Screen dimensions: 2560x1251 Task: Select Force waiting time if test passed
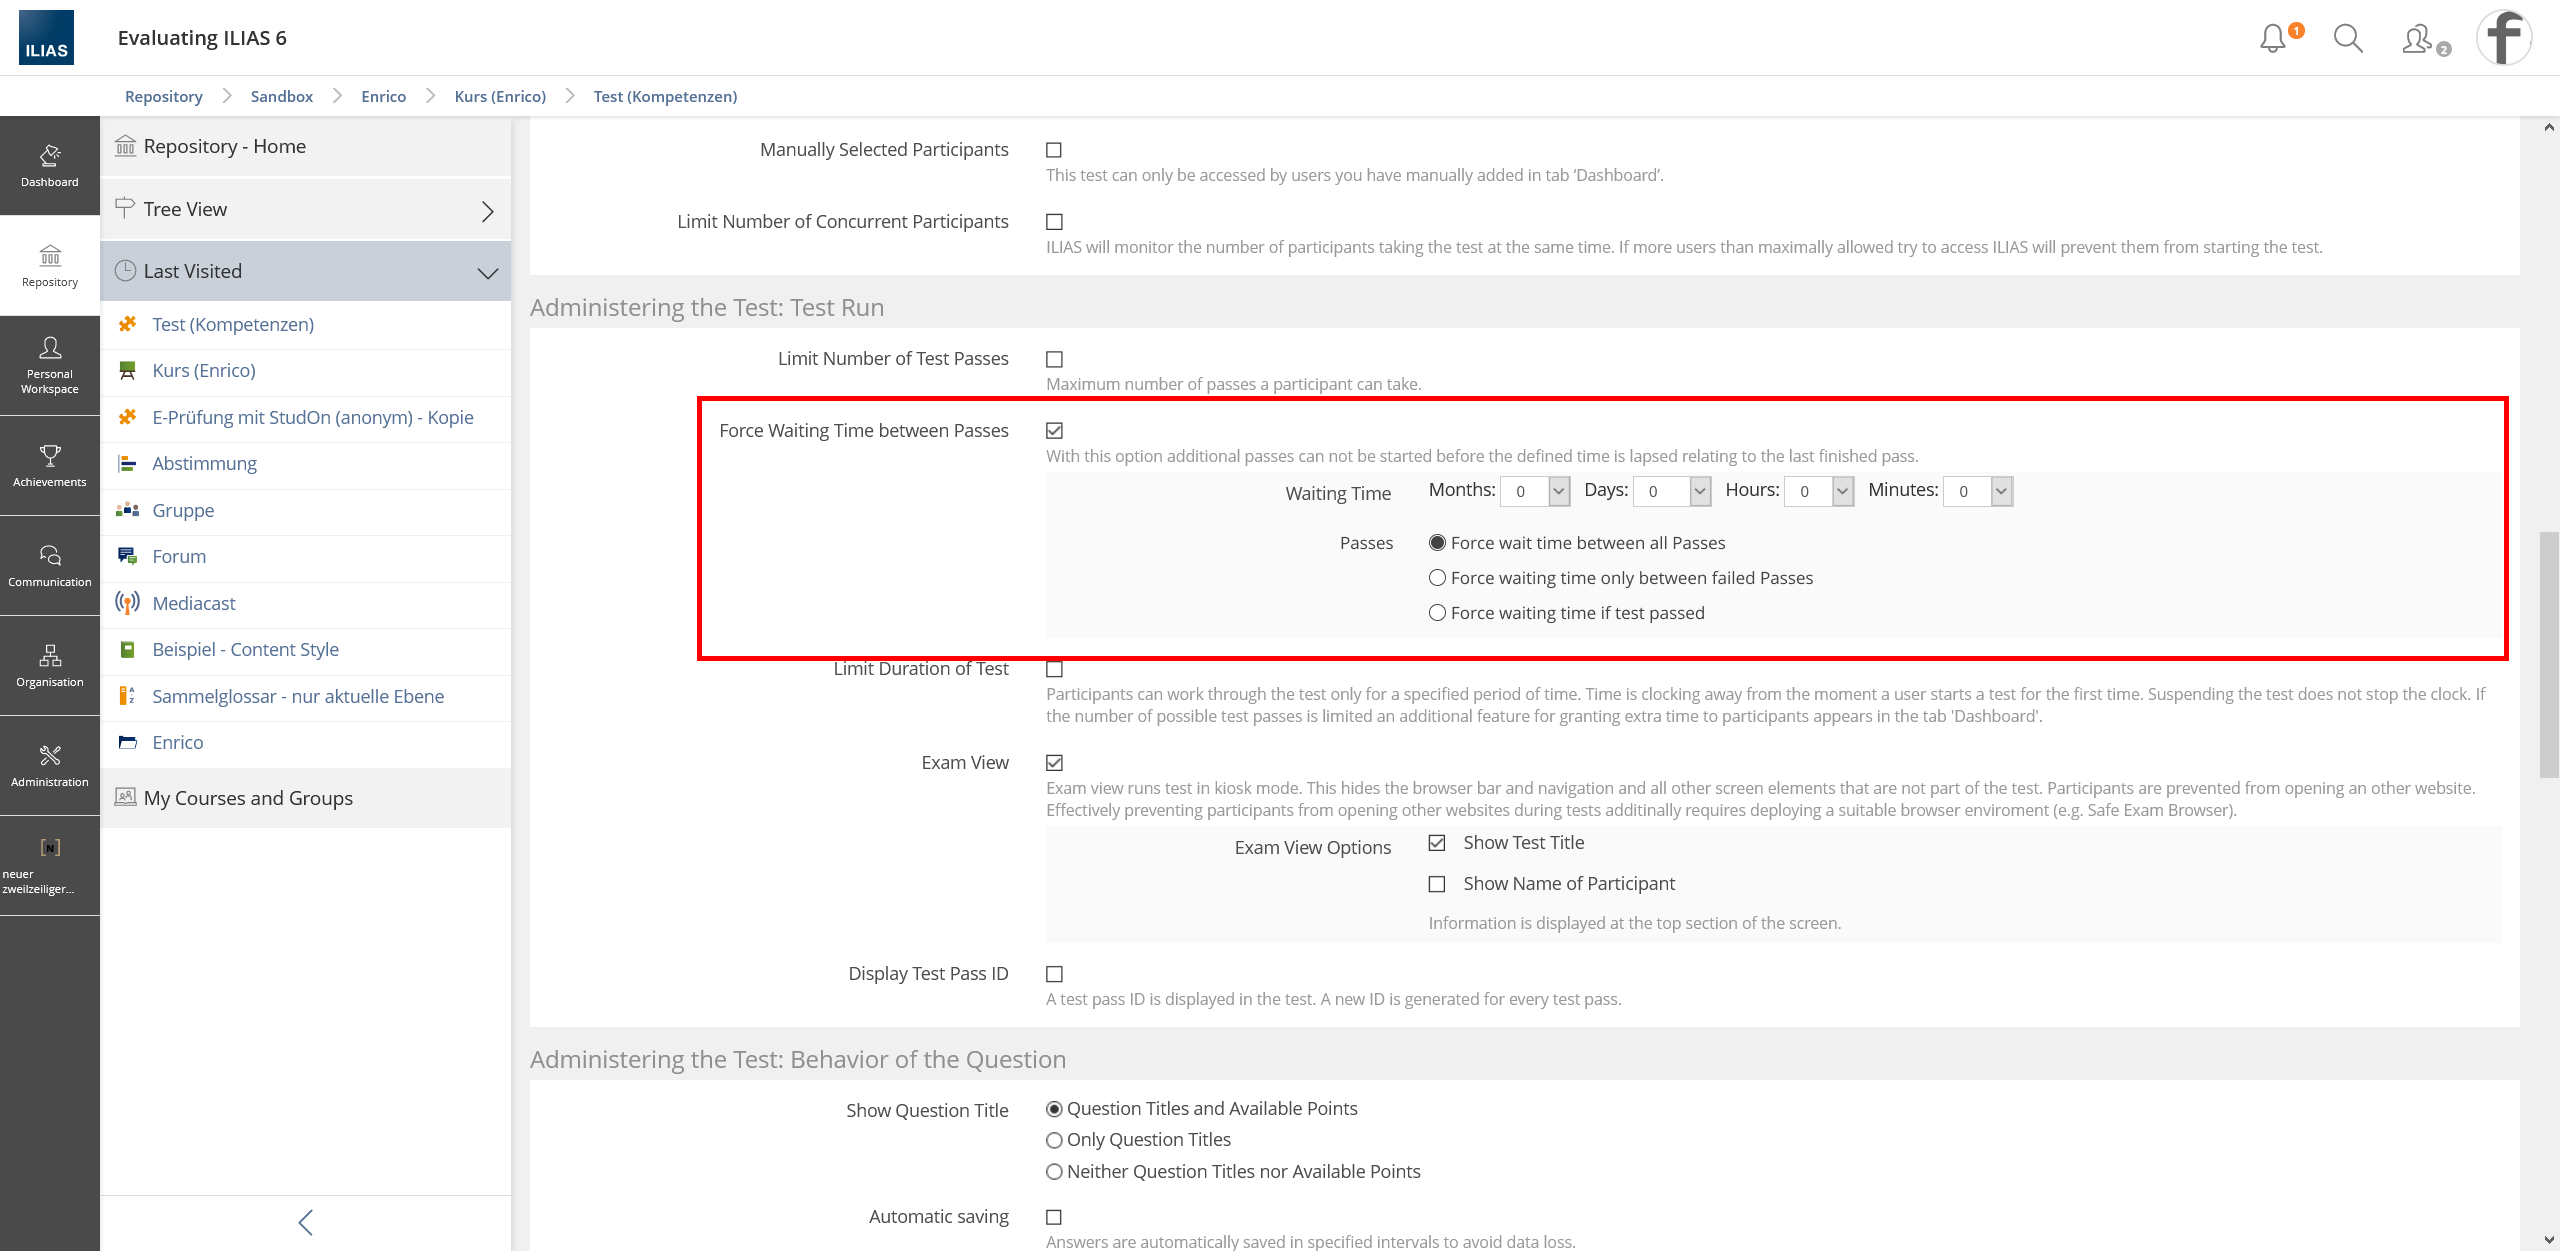coord(1437,613)
